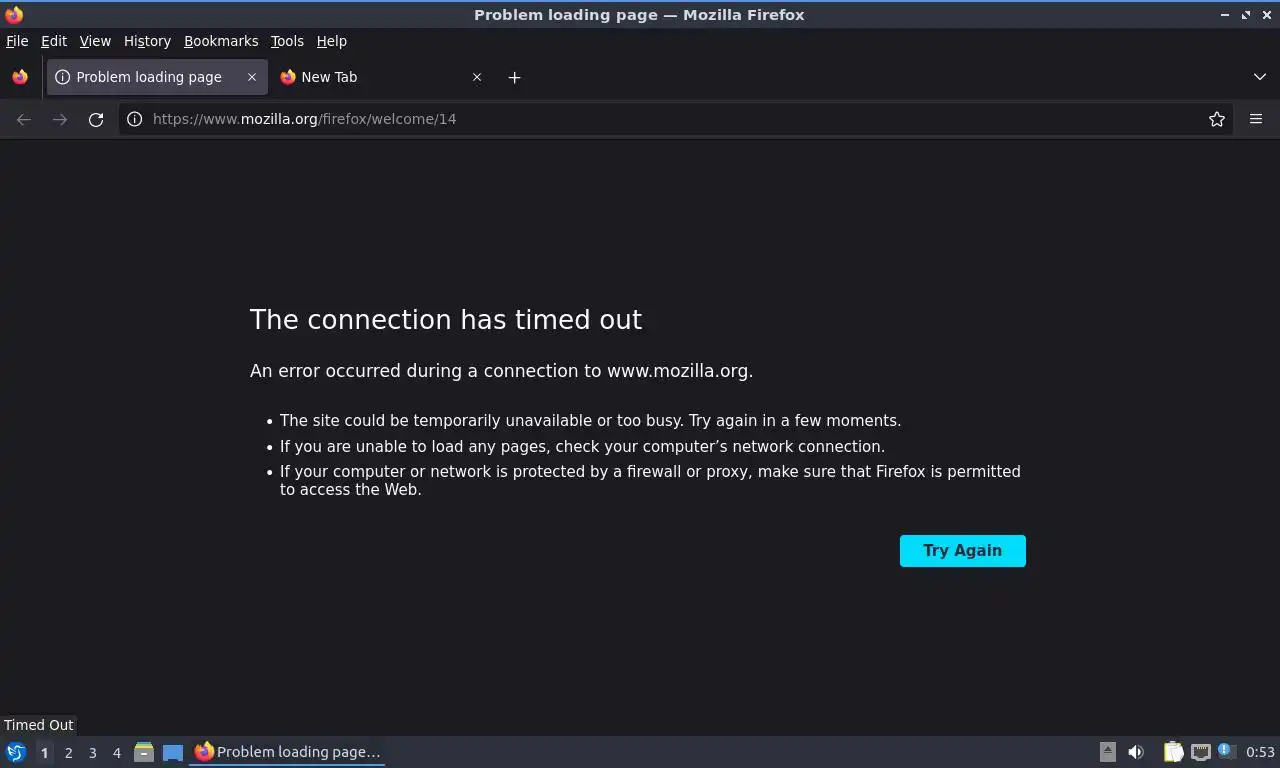Go forward one page

coord(60,119)
